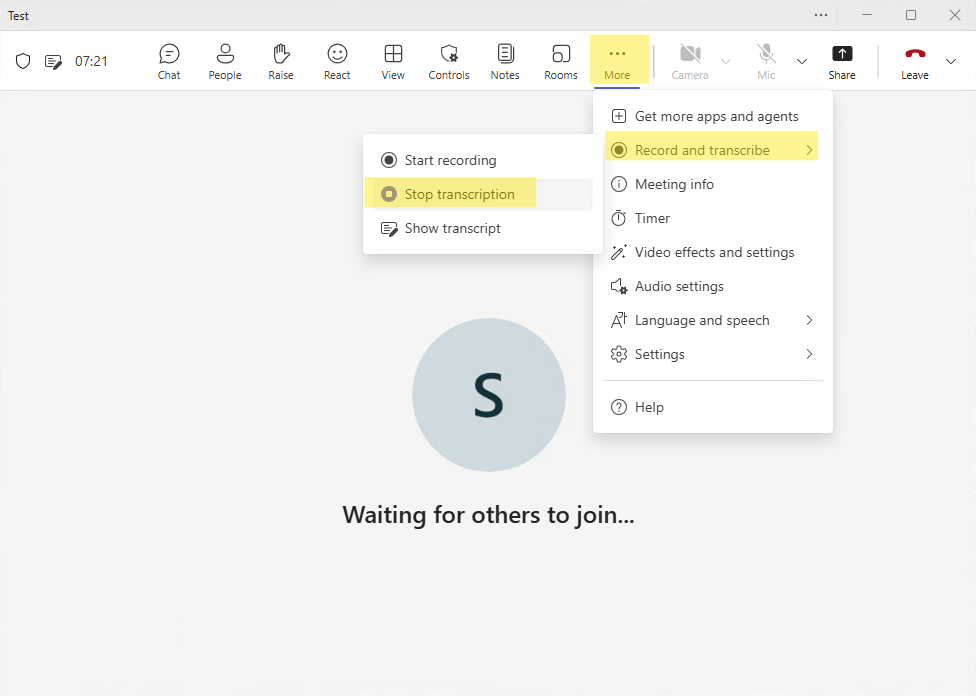Open meeting Controls
976x696 pixels.
[449, 61]
